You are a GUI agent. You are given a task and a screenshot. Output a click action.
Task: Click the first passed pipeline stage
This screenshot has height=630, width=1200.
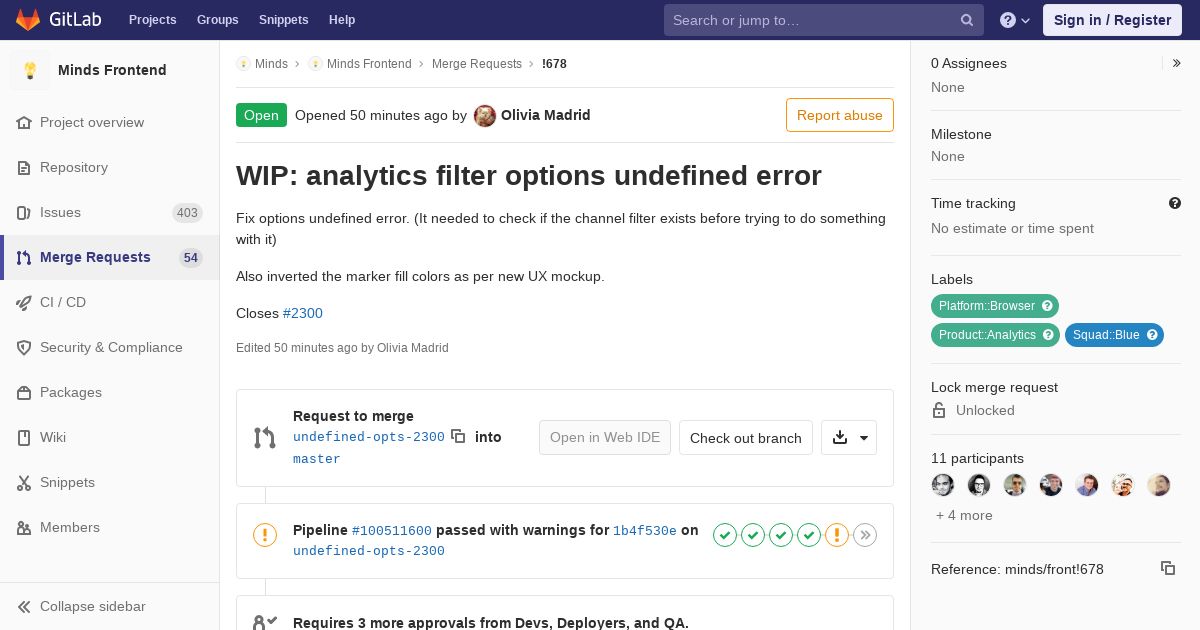point(725,535)
